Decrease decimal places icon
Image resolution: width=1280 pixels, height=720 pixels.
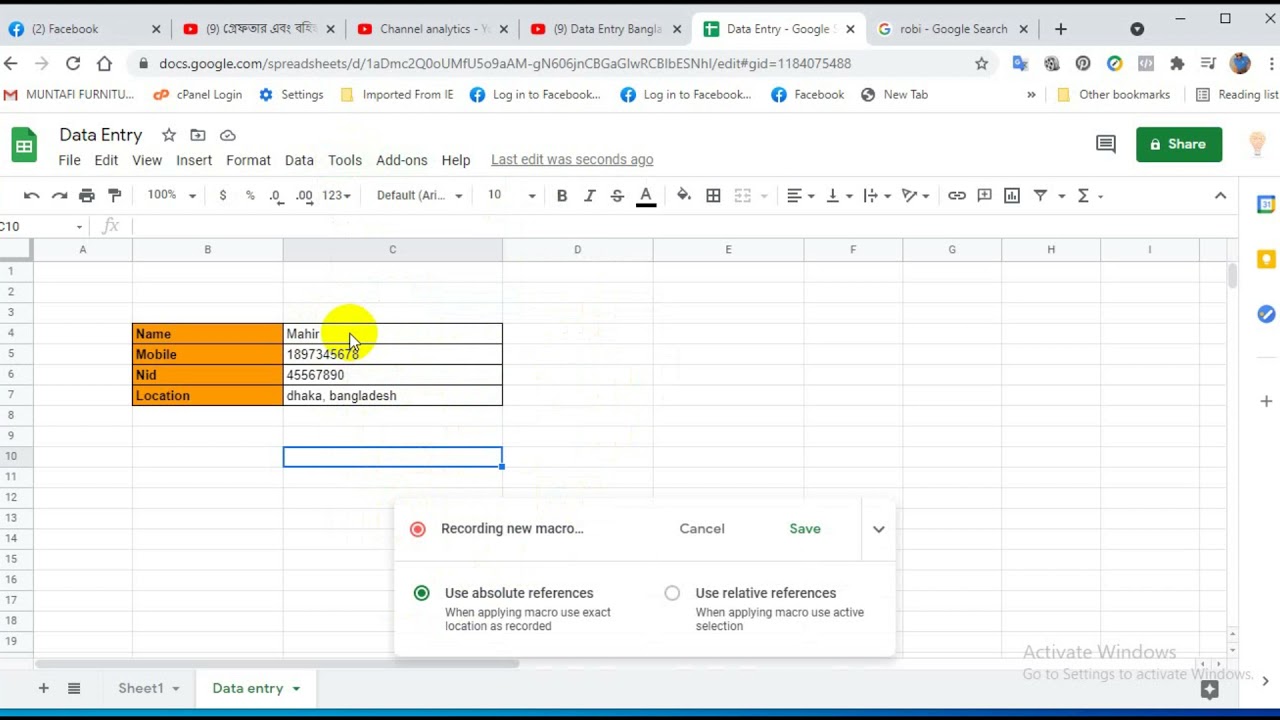(276, 196)
